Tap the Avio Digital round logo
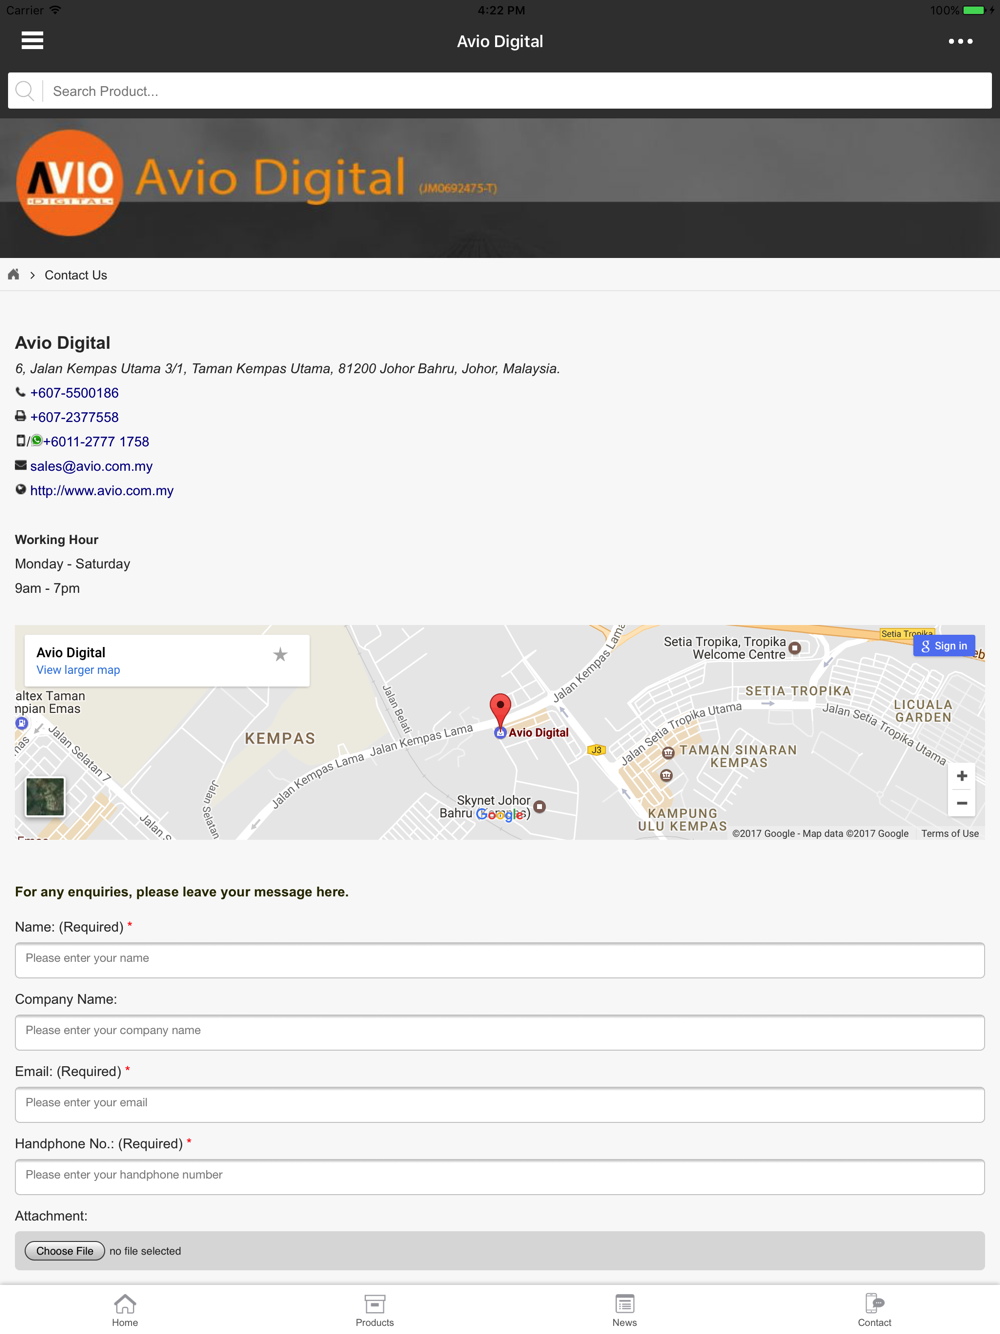 coord(69,183)
